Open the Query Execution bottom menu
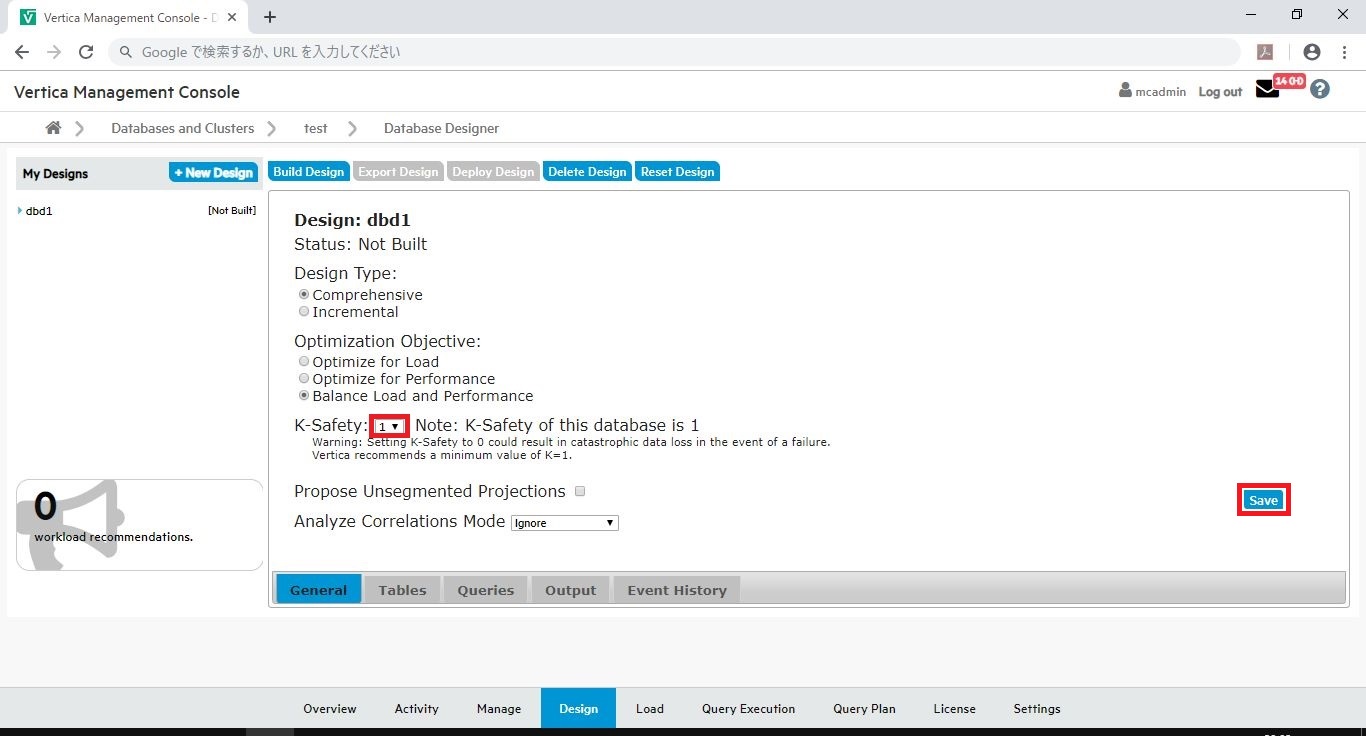The width and height of the screenshot is (1366, 736). pyautogui.click(x=748, y=709)
